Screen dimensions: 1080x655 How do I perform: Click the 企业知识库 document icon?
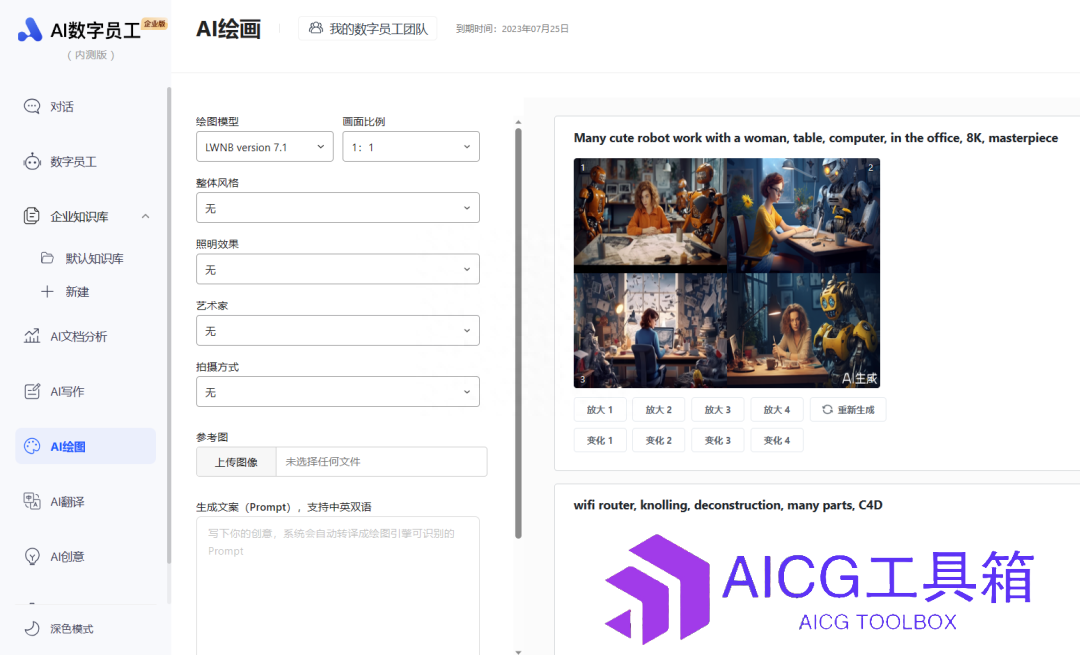point(32,216)
